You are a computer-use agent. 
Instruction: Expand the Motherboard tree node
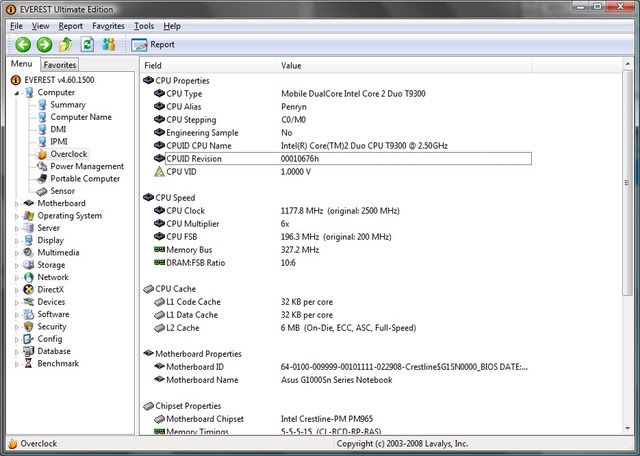(17, 204)
